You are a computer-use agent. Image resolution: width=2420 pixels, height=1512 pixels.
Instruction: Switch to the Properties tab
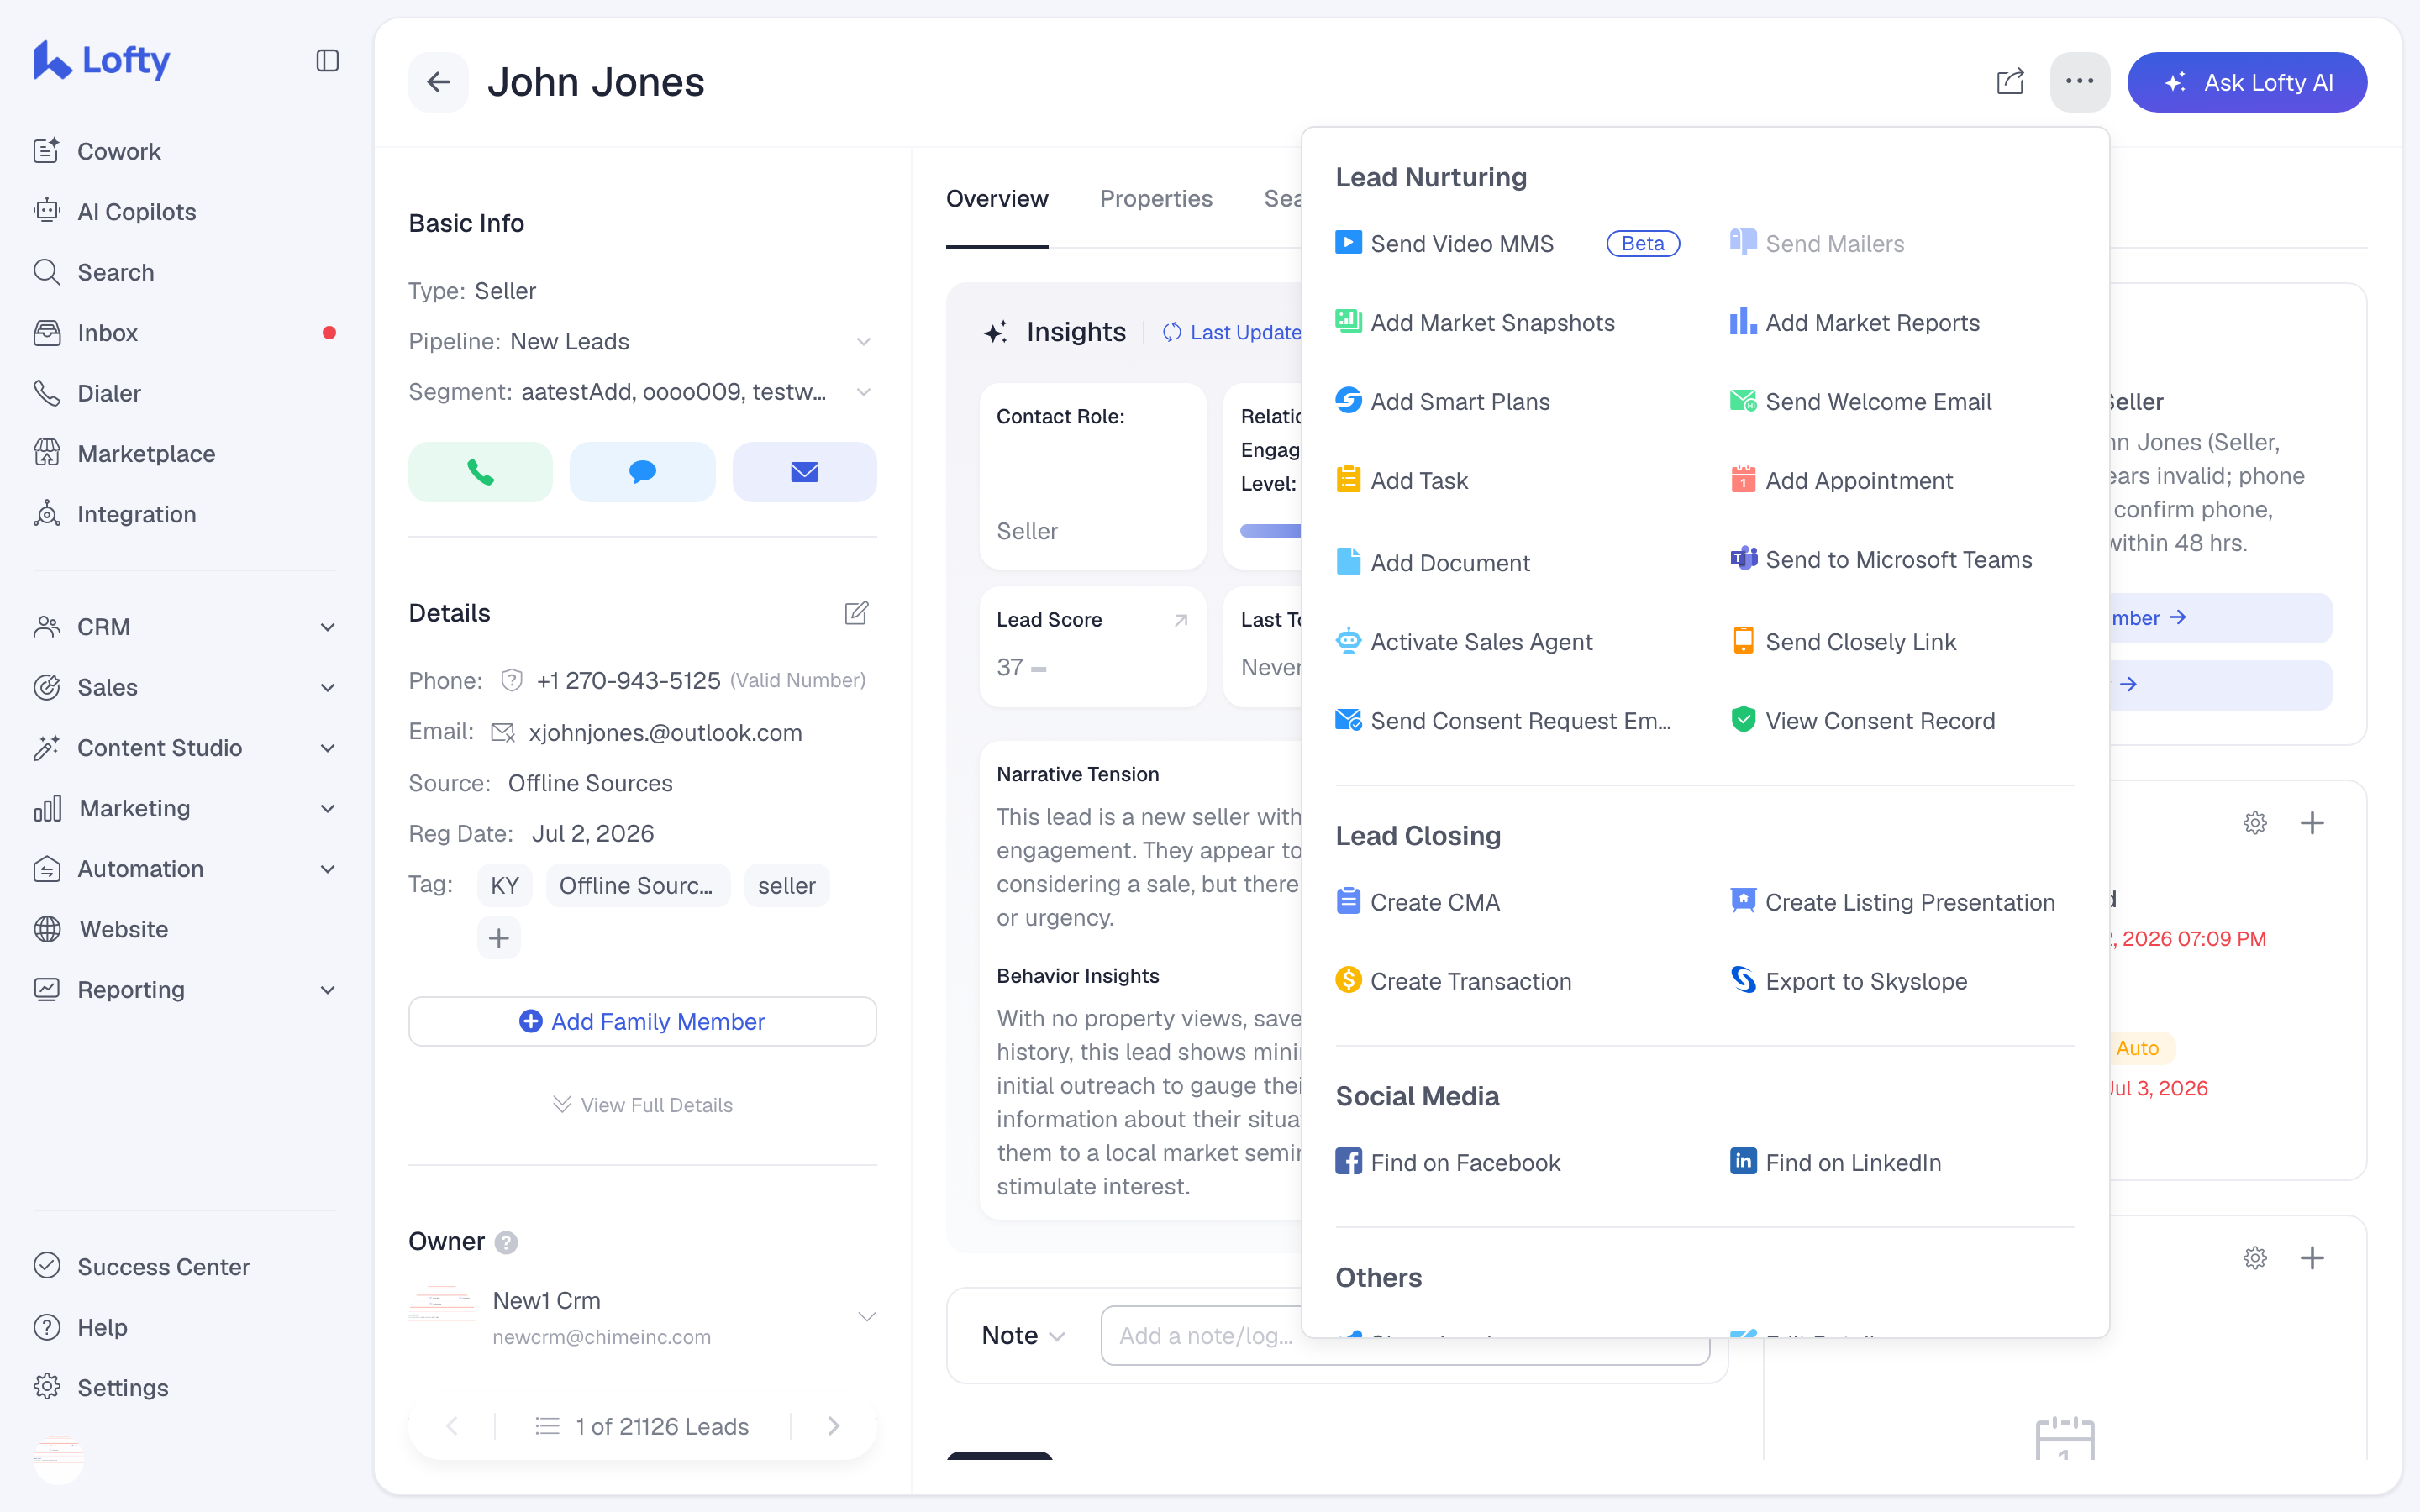[1156, 199]
